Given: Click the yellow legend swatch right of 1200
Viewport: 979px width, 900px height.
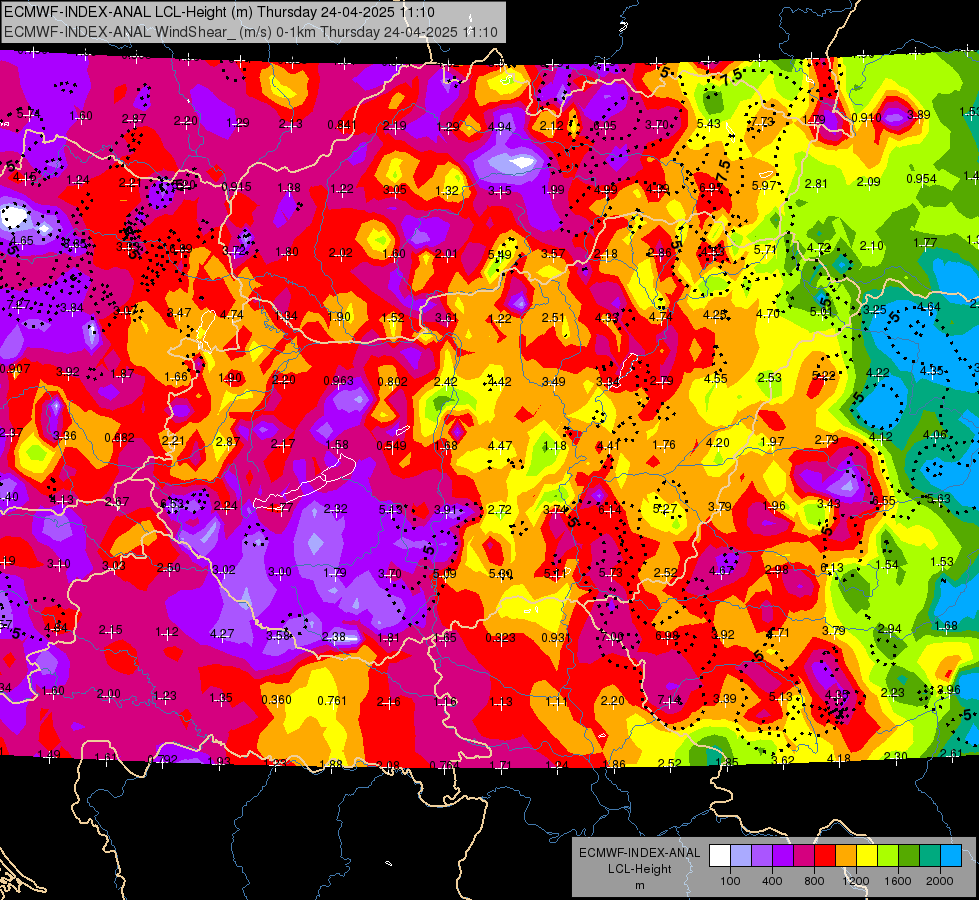Looking at the screenshot, I should click(867, 856).
